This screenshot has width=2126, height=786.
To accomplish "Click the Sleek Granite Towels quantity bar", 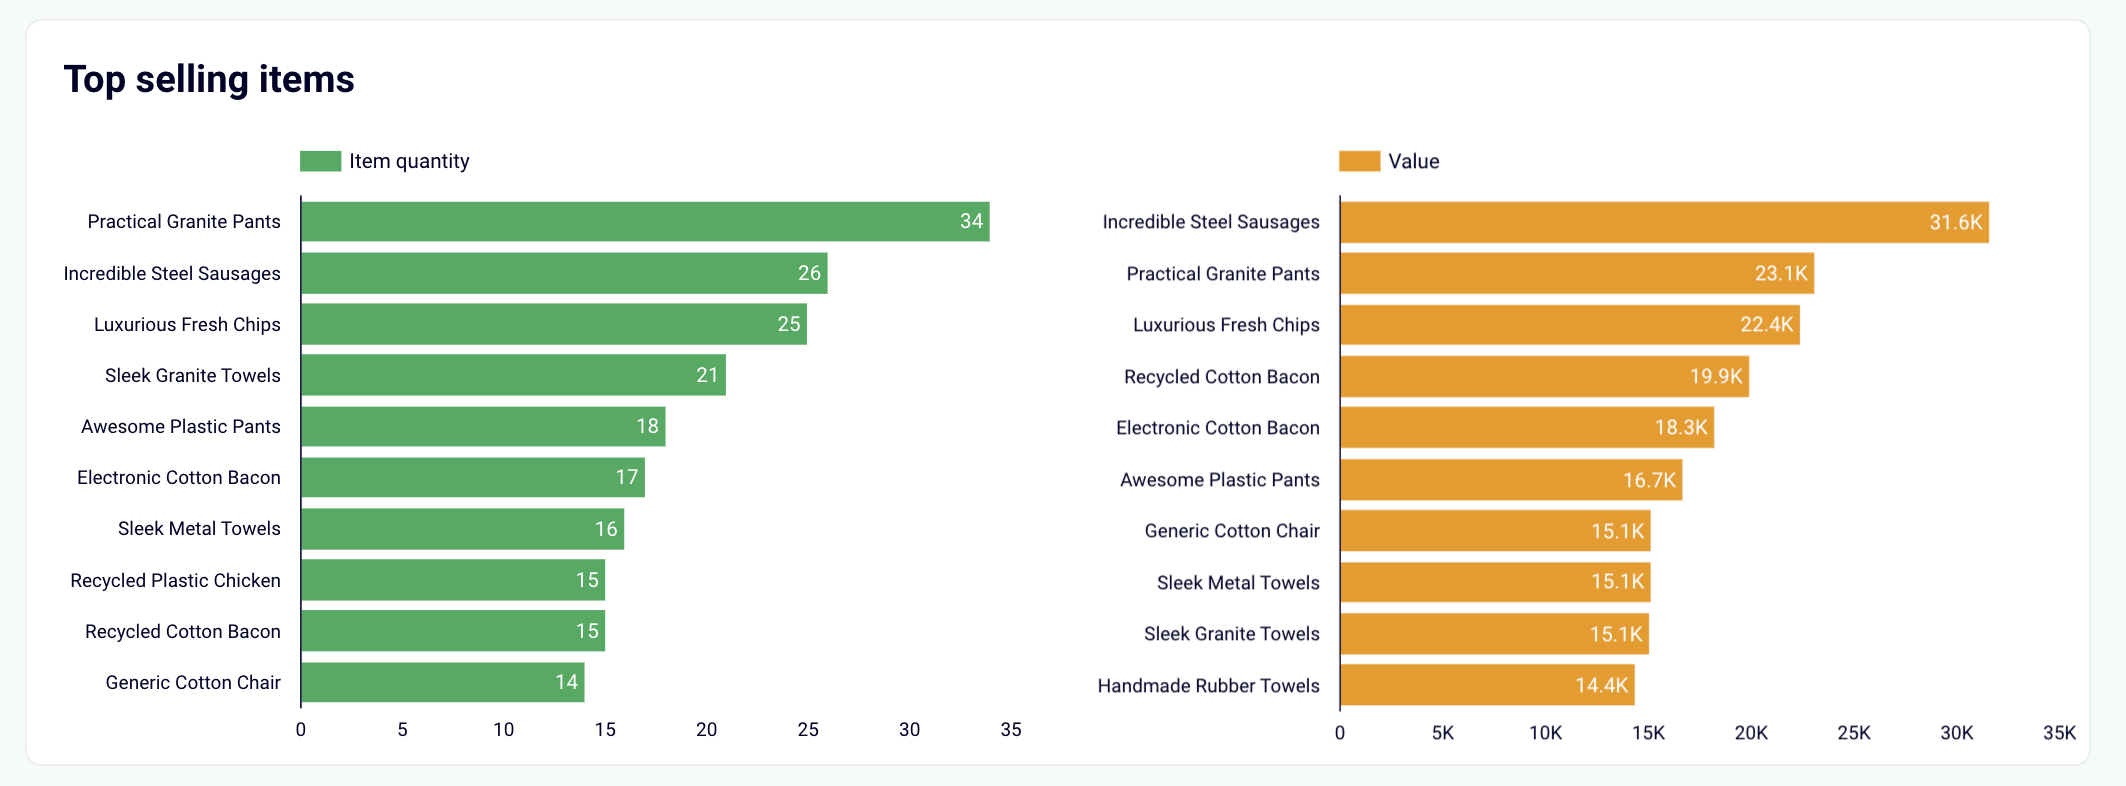I will [x=513, y=375].
